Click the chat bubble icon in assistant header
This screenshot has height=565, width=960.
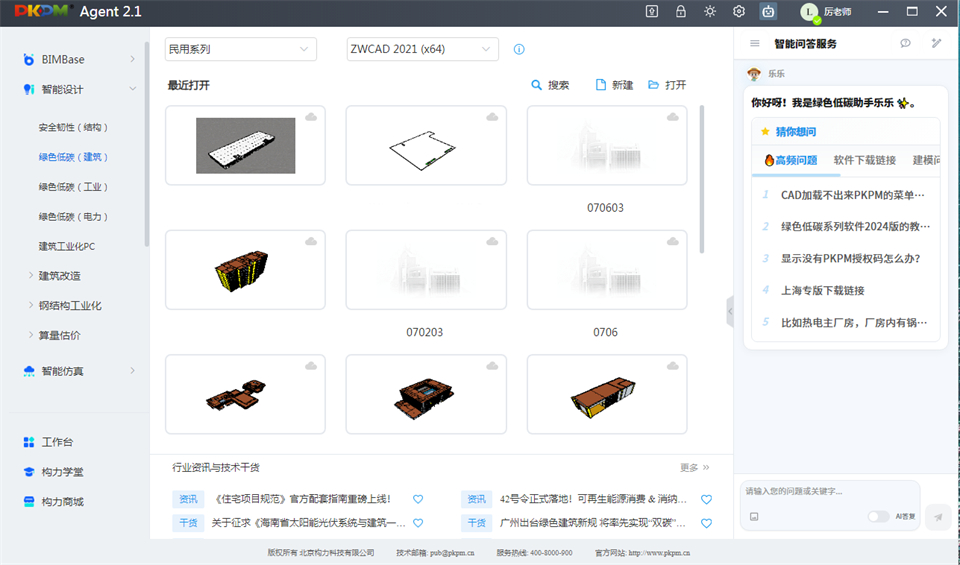(x=906, y=43)
